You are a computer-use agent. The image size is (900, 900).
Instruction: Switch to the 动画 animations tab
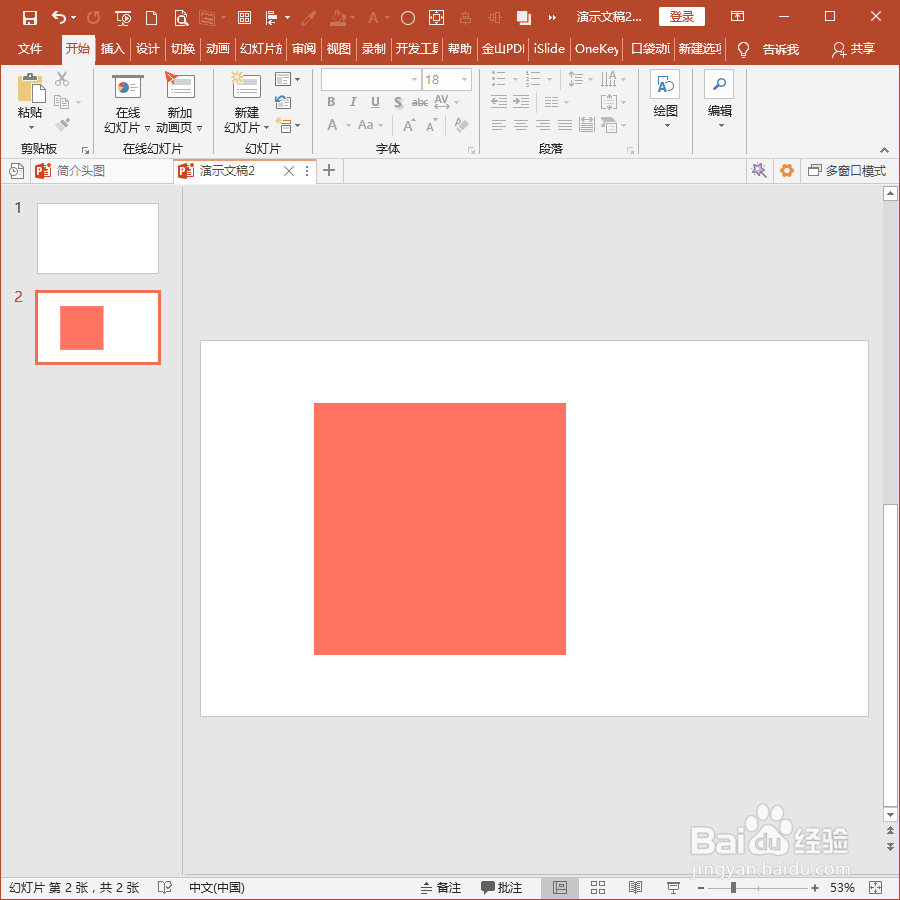tap(218, 49)
